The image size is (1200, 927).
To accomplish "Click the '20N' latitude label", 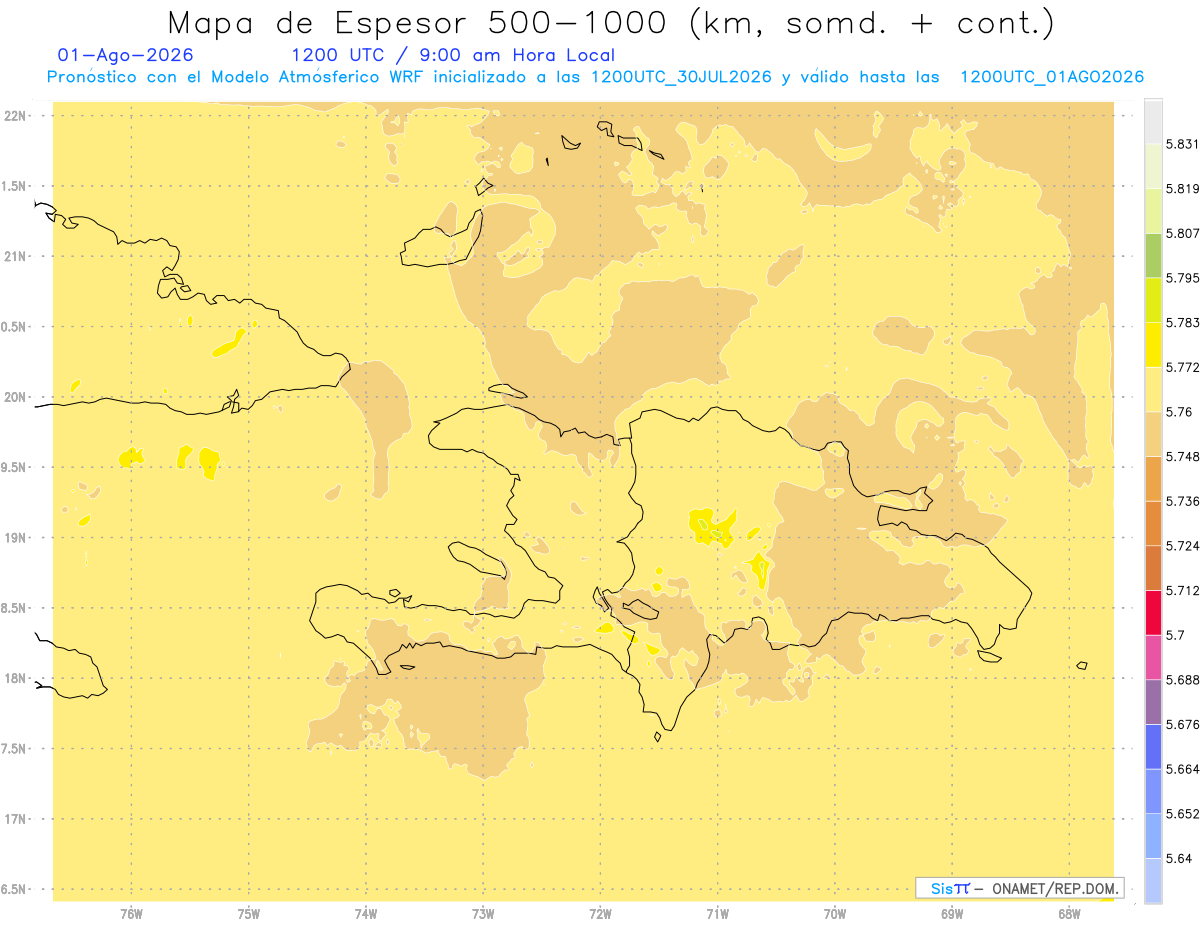I will click(x=16, y=397).
